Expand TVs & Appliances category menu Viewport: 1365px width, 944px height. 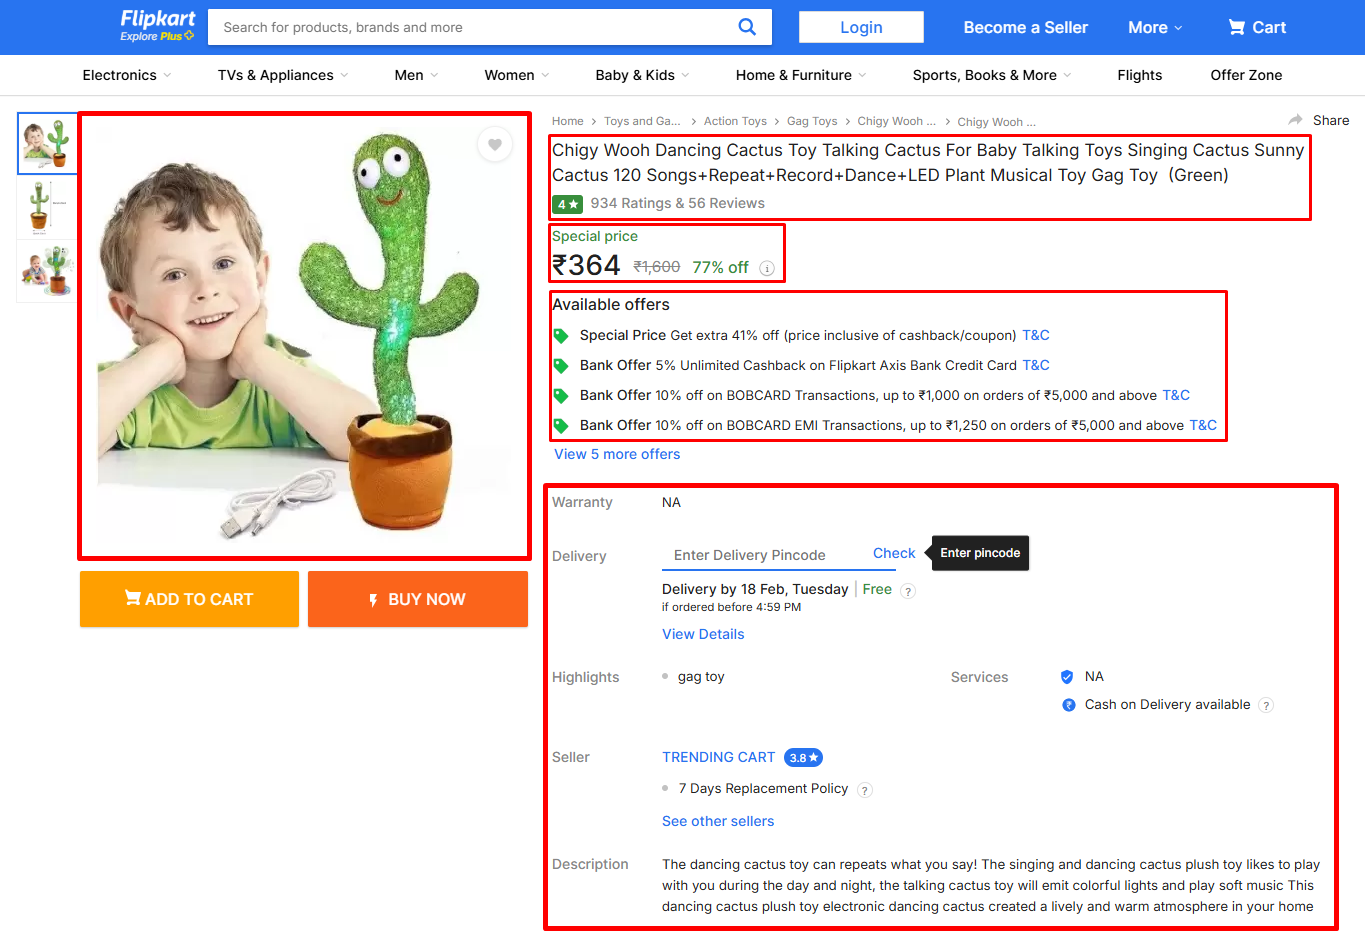pos(283,75)
